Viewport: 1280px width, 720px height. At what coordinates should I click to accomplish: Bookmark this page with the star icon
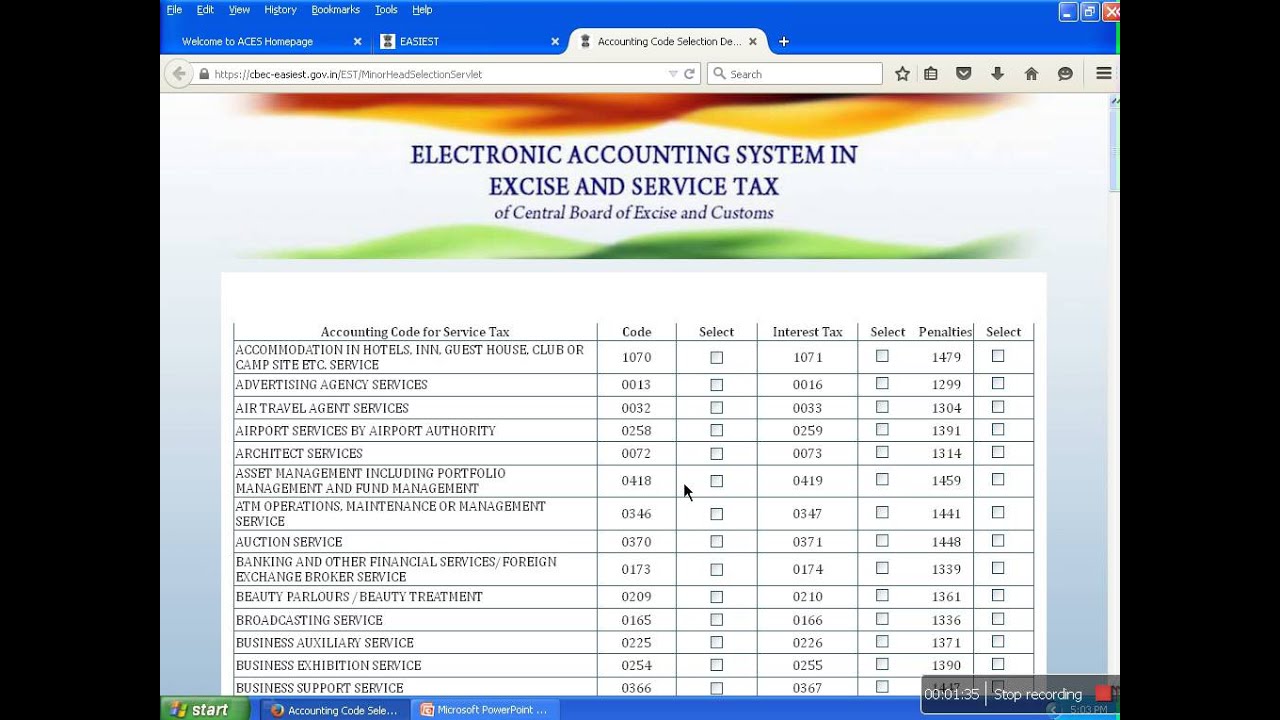click(x=902, y=74)
